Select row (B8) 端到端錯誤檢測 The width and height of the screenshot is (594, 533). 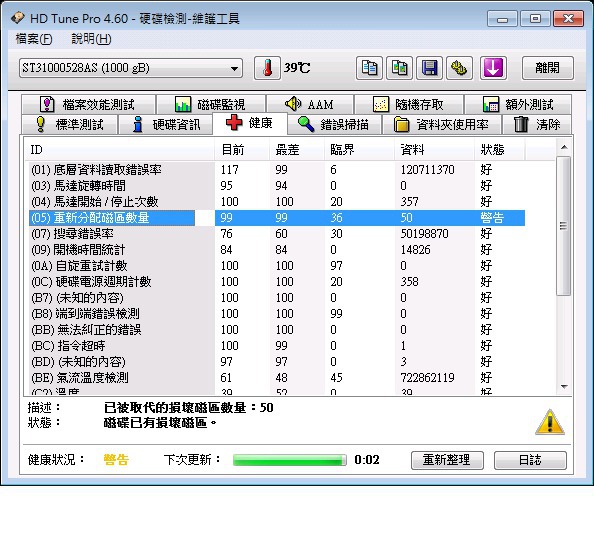[x=277, y=314]
